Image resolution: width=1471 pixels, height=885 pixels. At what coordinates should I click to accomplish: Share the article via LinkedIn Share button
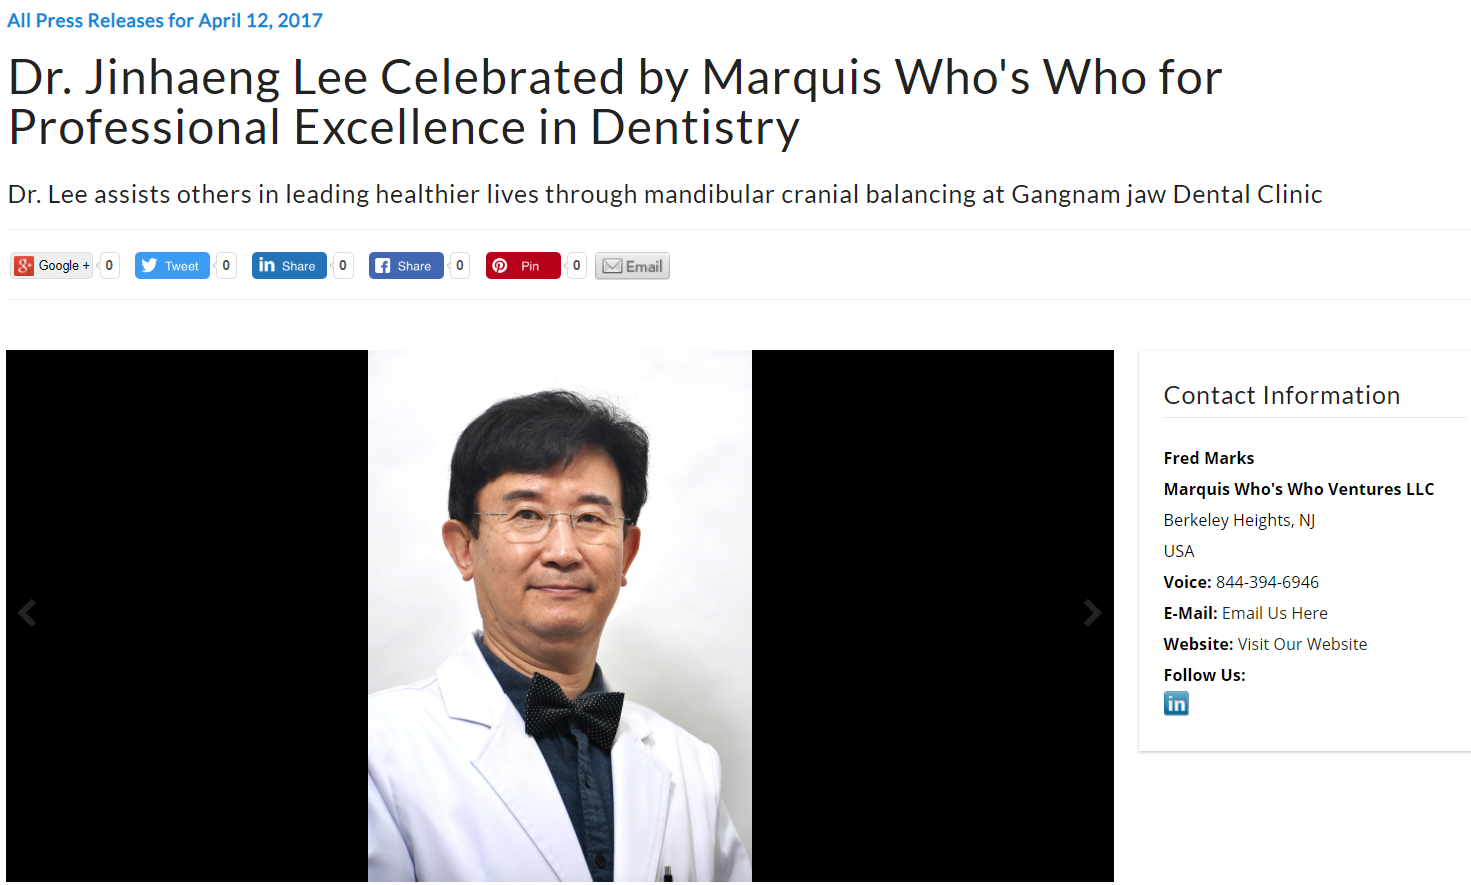tap(289, 266)
